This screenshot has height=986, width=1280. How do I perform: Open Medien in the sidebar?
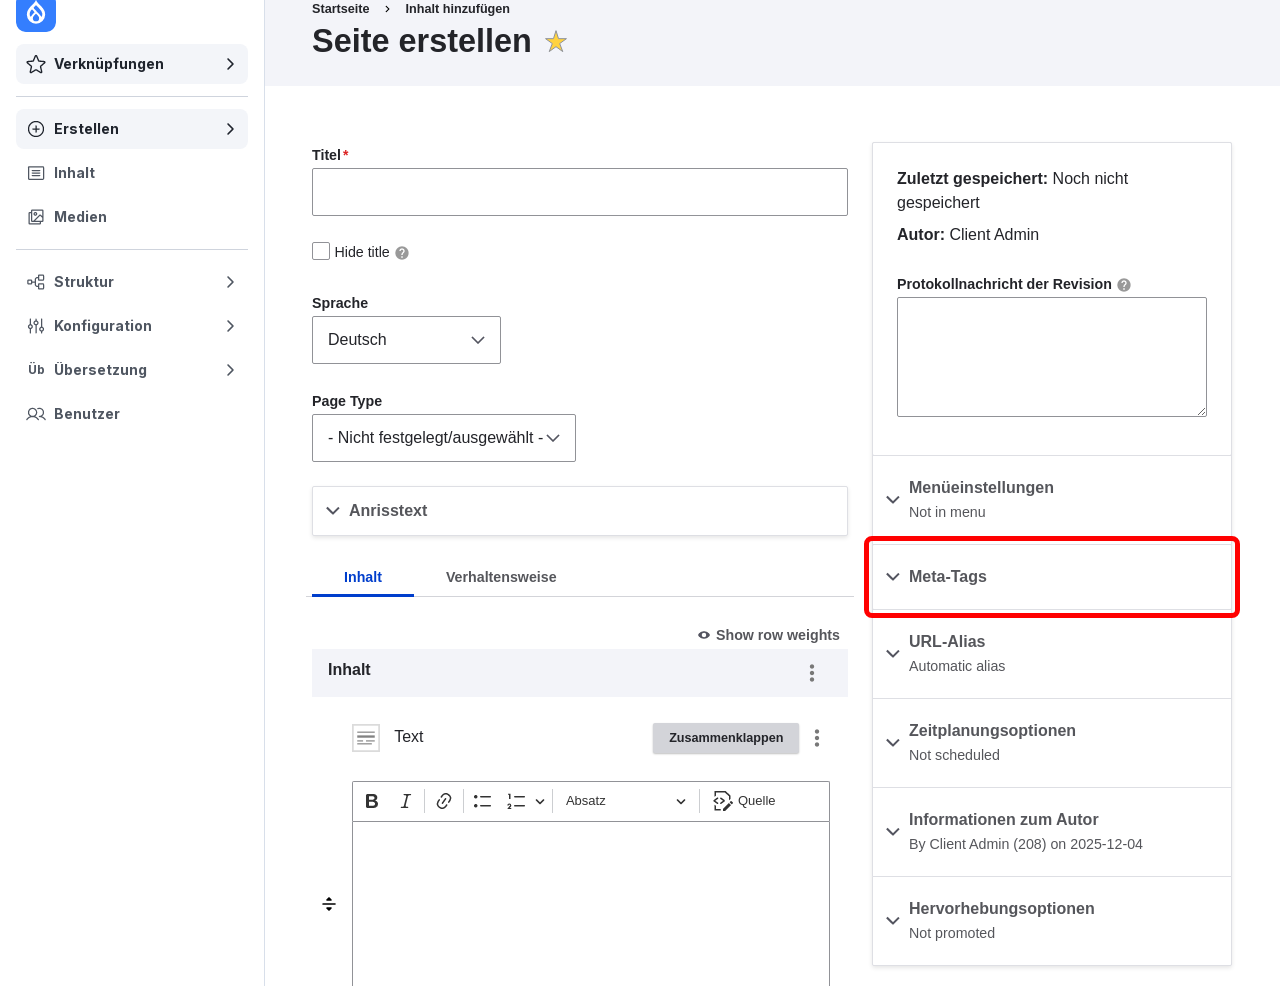132,217
